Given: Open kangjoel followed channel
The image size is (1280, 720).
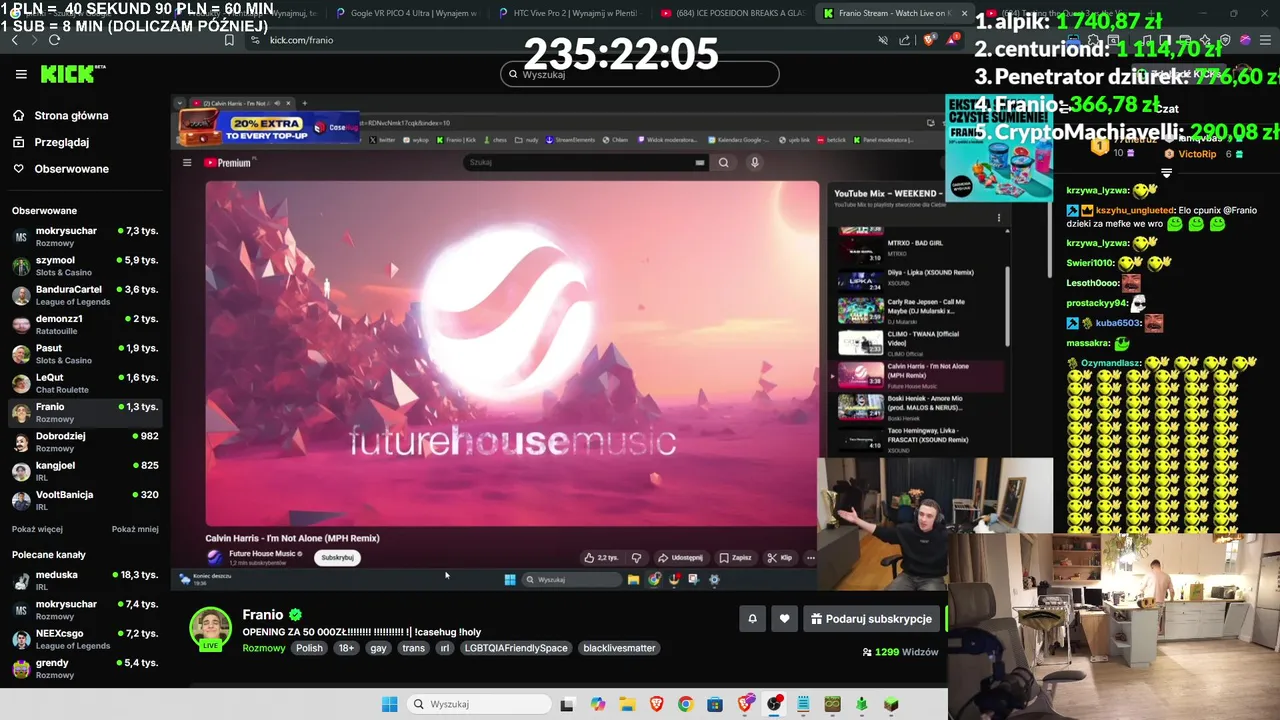Looking at the screenshot, I should pyautogui.click(x=84, y=471).
